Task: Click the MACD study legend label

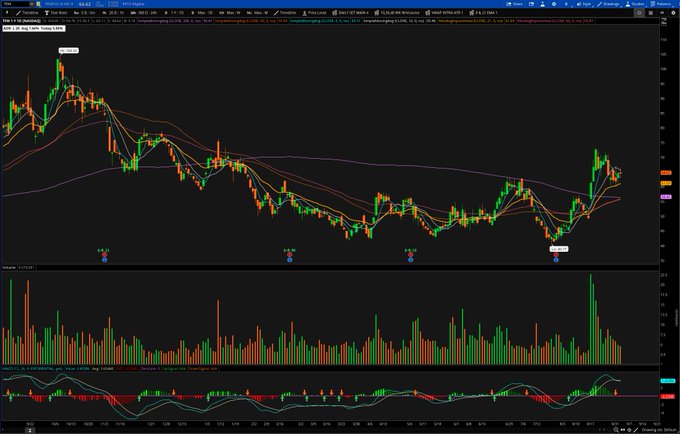Action: click(32, 369)
